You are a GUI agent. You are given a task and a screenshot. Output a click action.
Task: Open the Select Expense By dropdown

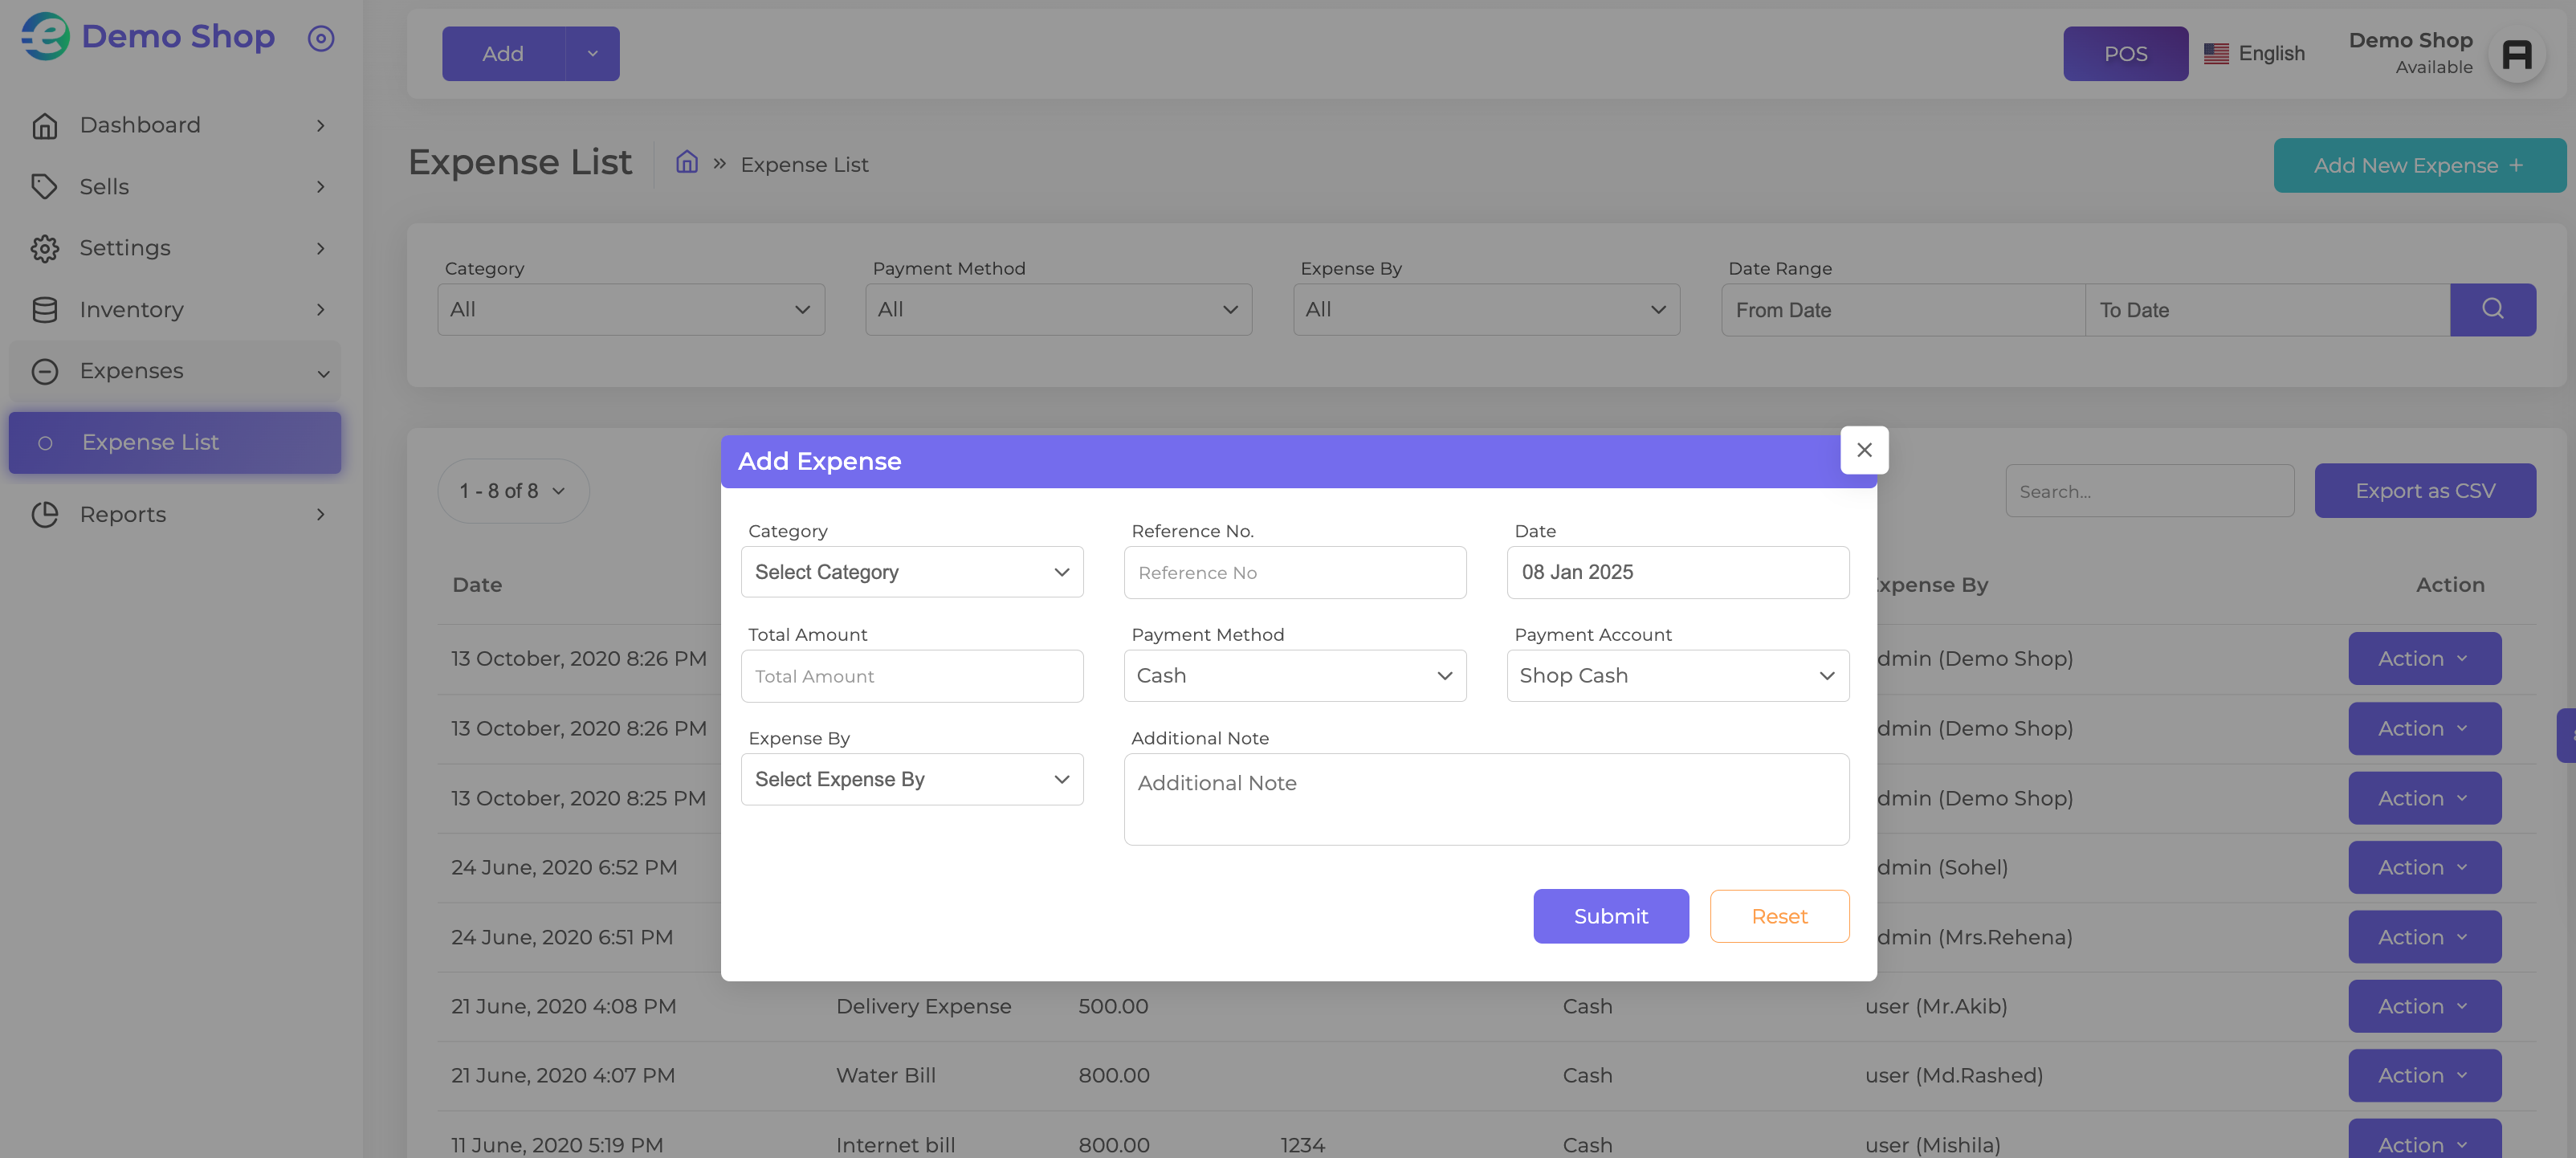[912, 779]
